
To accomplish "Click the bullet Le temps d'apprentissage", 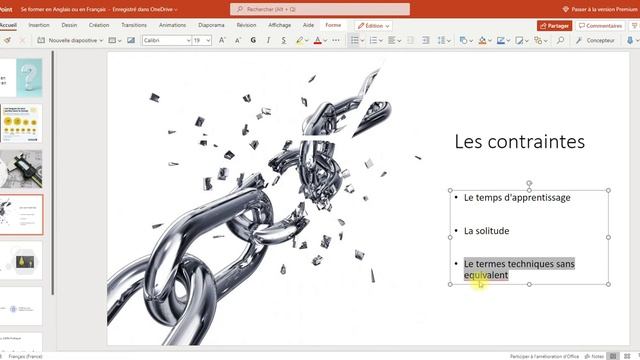I will click(517, 198).
